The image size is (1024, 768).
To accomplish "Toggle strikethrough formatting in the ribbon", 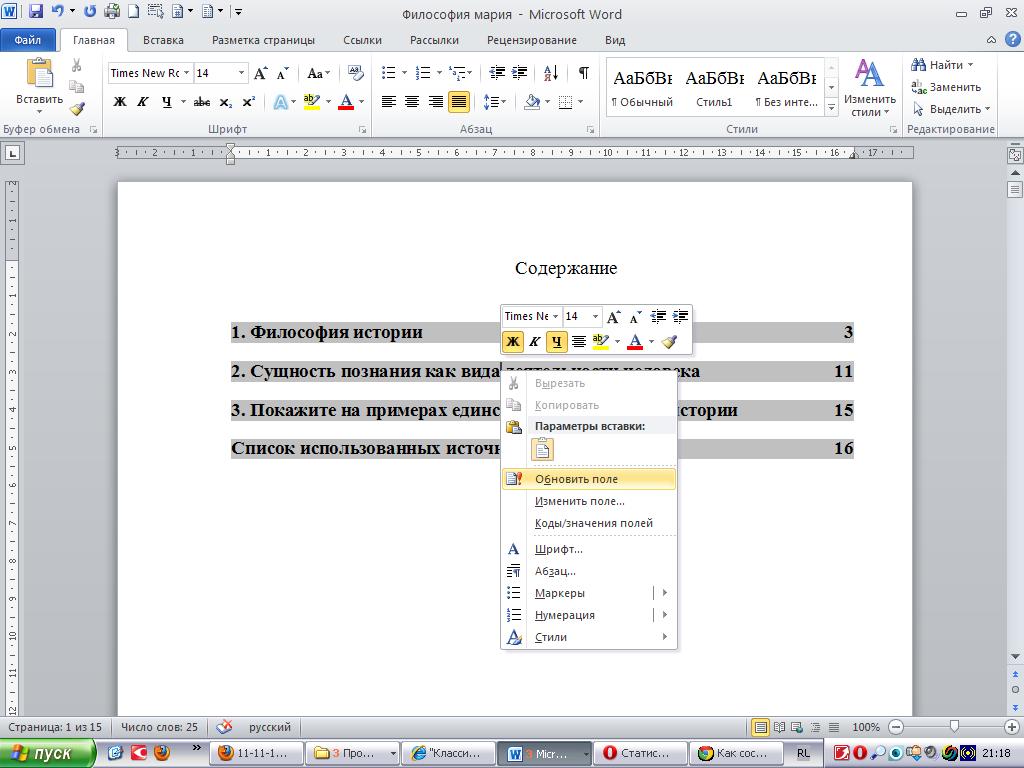I will click(202, 102).
